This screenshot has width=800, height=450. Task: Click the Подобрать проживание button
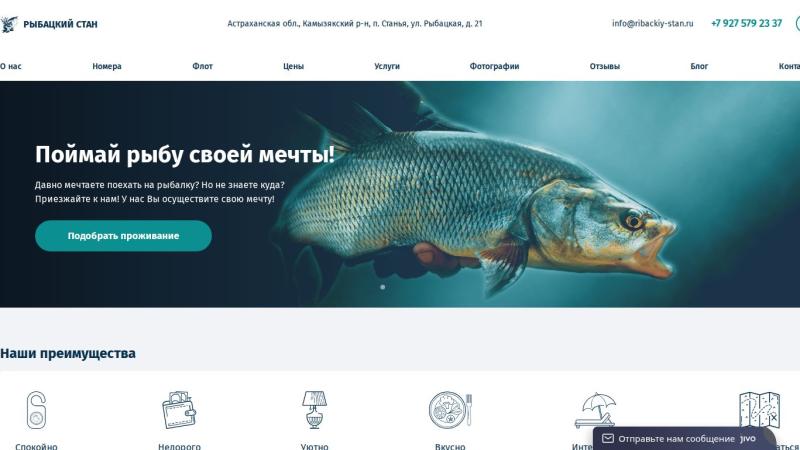[x=123, y=236]
